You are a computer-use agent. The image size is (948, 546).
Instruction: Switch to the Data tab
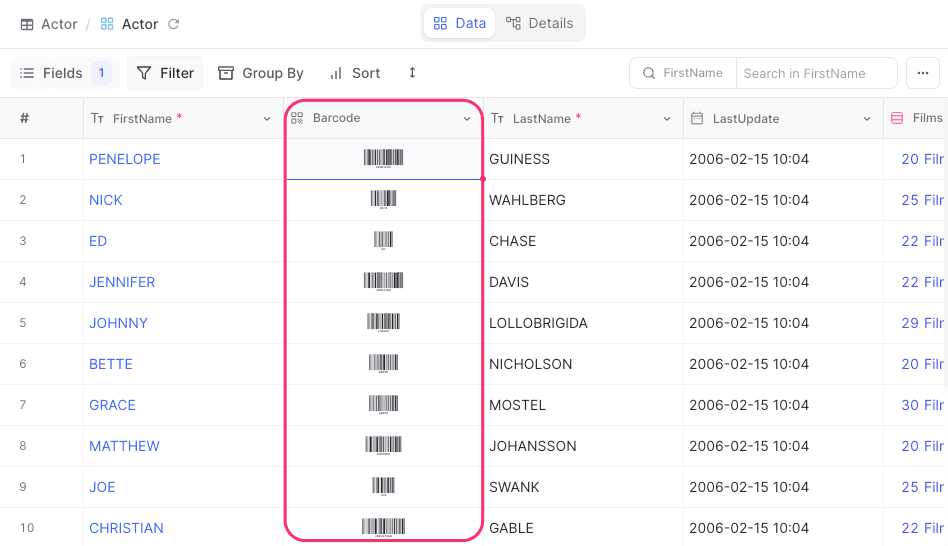point(459,23)
